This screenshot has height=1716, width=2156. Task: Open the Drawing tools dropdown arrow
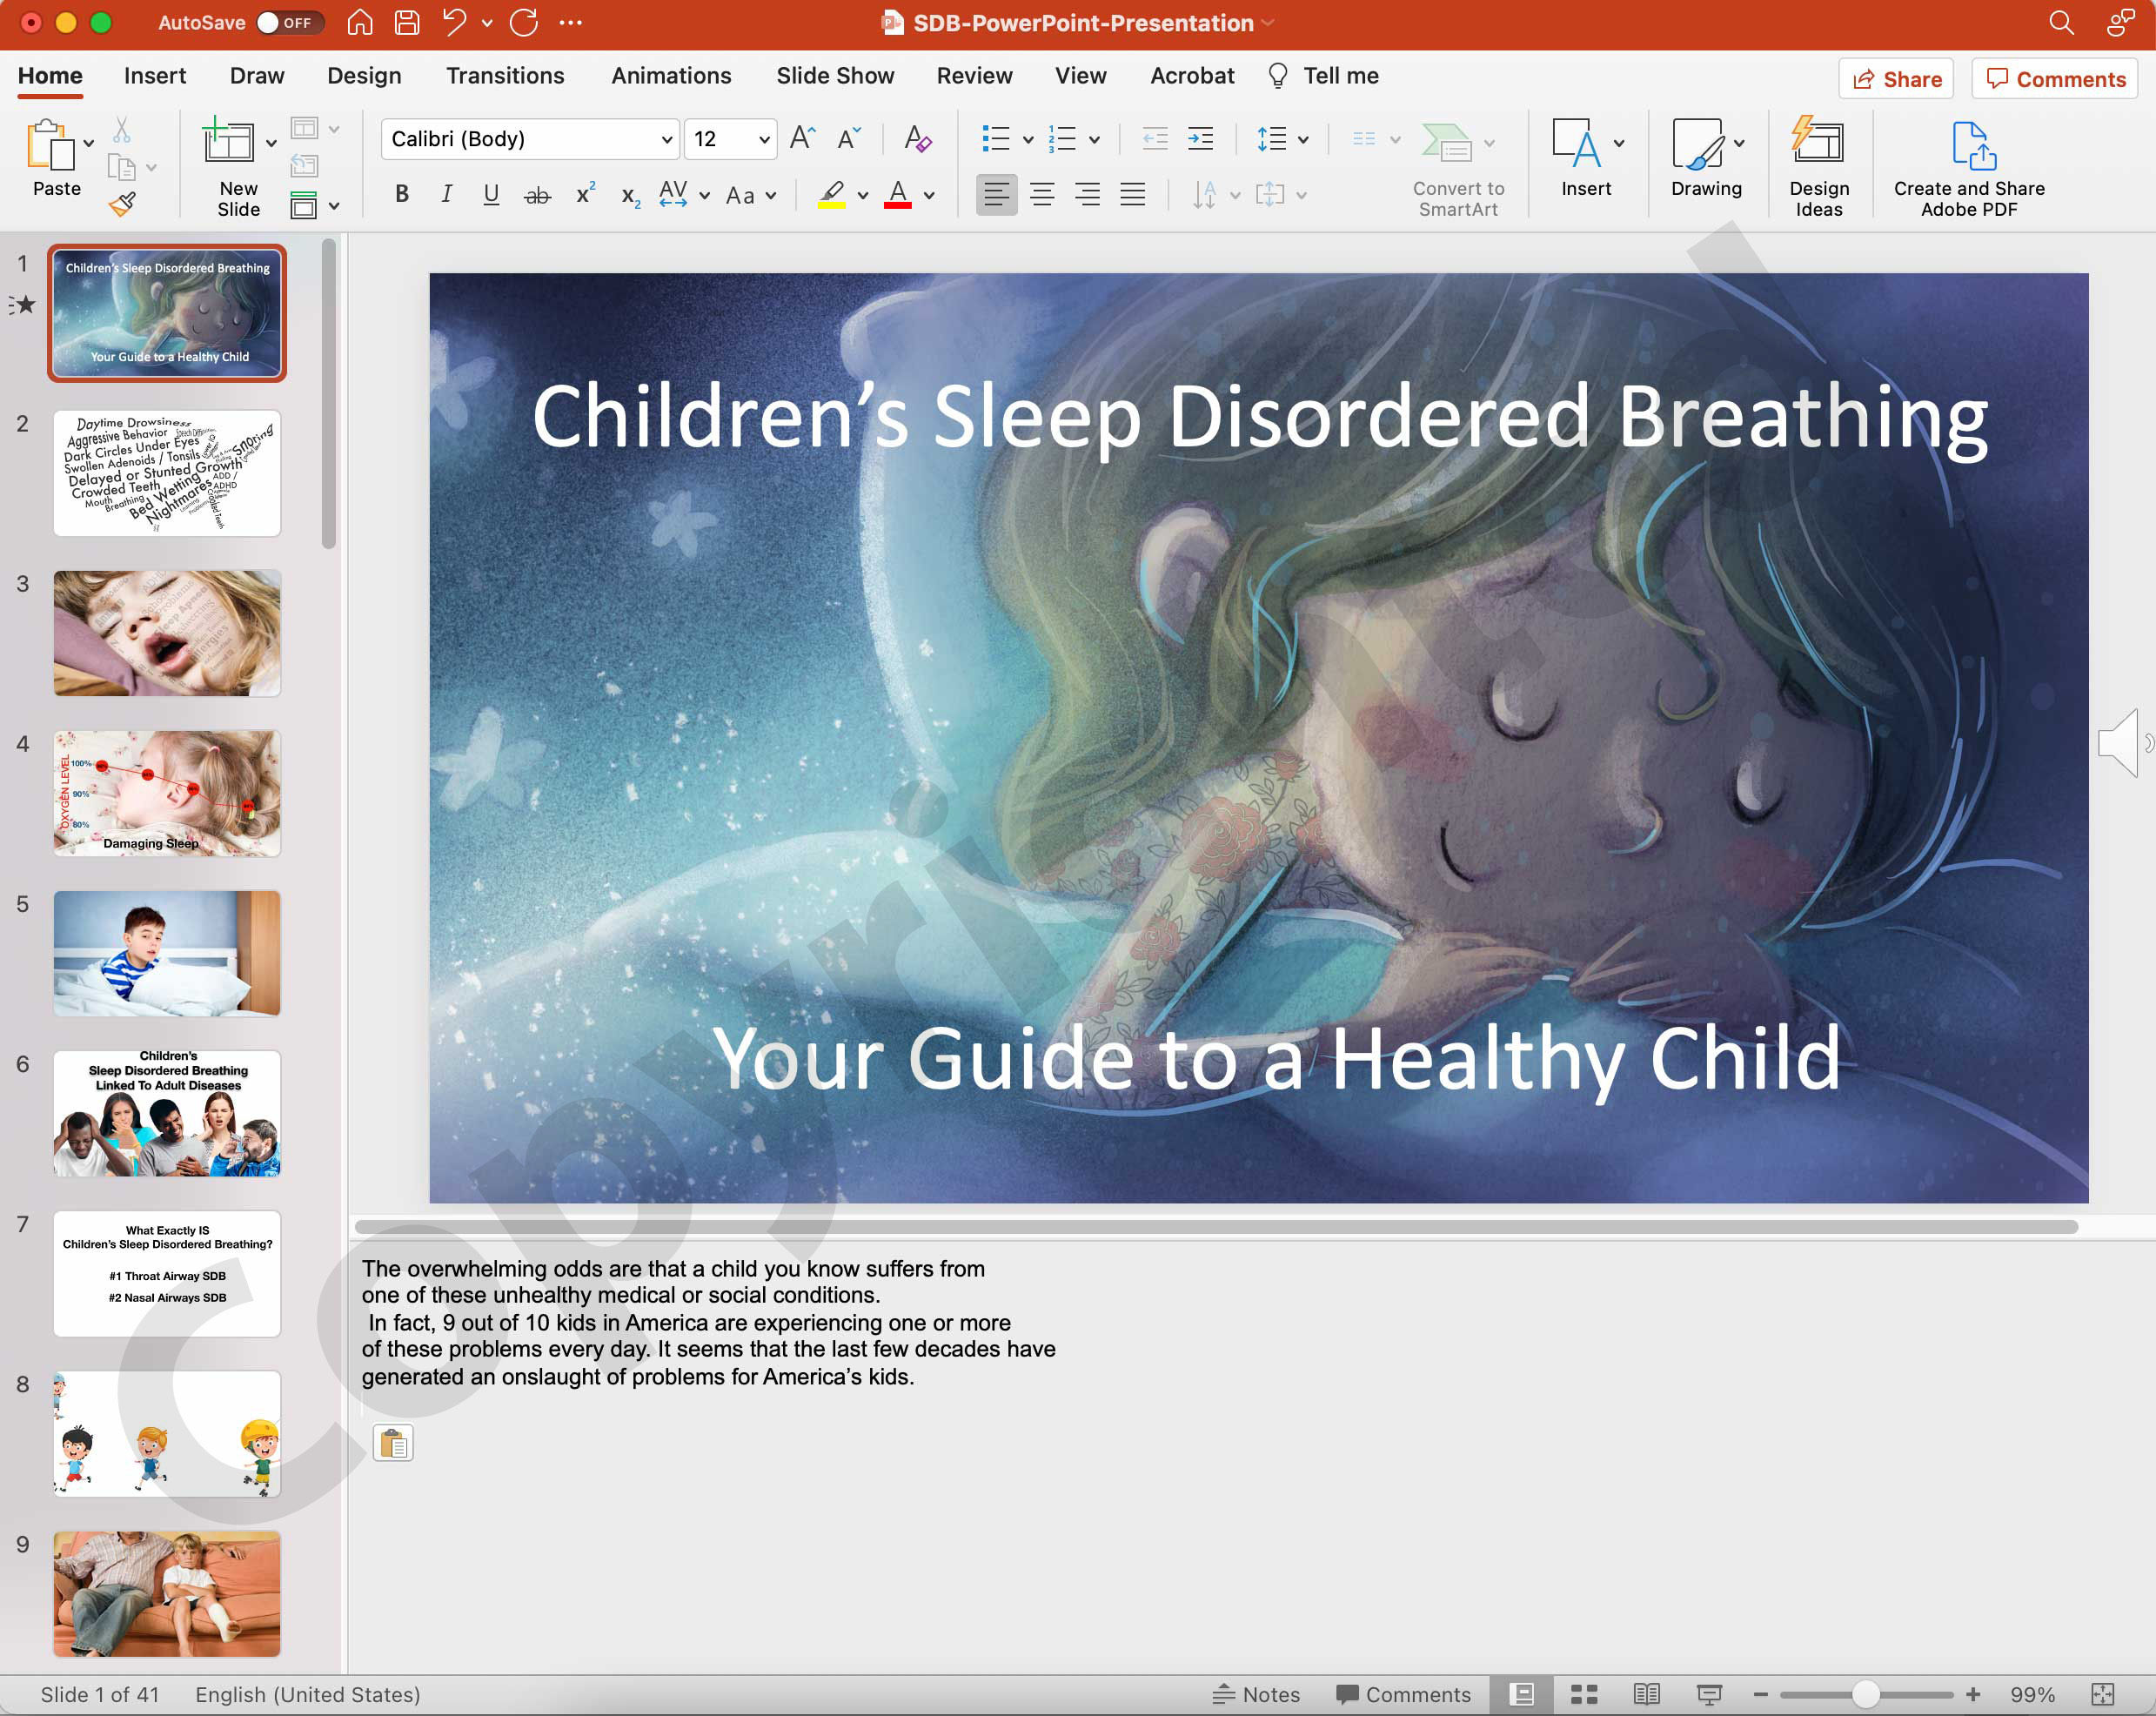click(x=1739, y=144)
